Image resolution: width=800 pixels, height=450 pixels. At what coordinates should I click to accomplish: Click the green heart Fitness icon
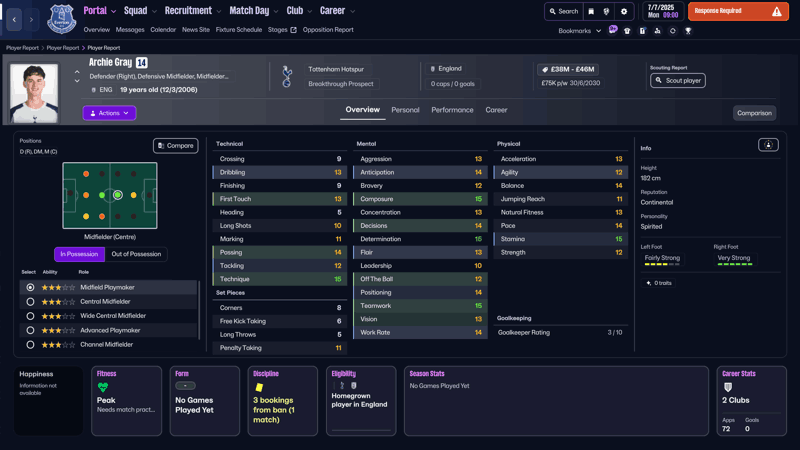103,387
